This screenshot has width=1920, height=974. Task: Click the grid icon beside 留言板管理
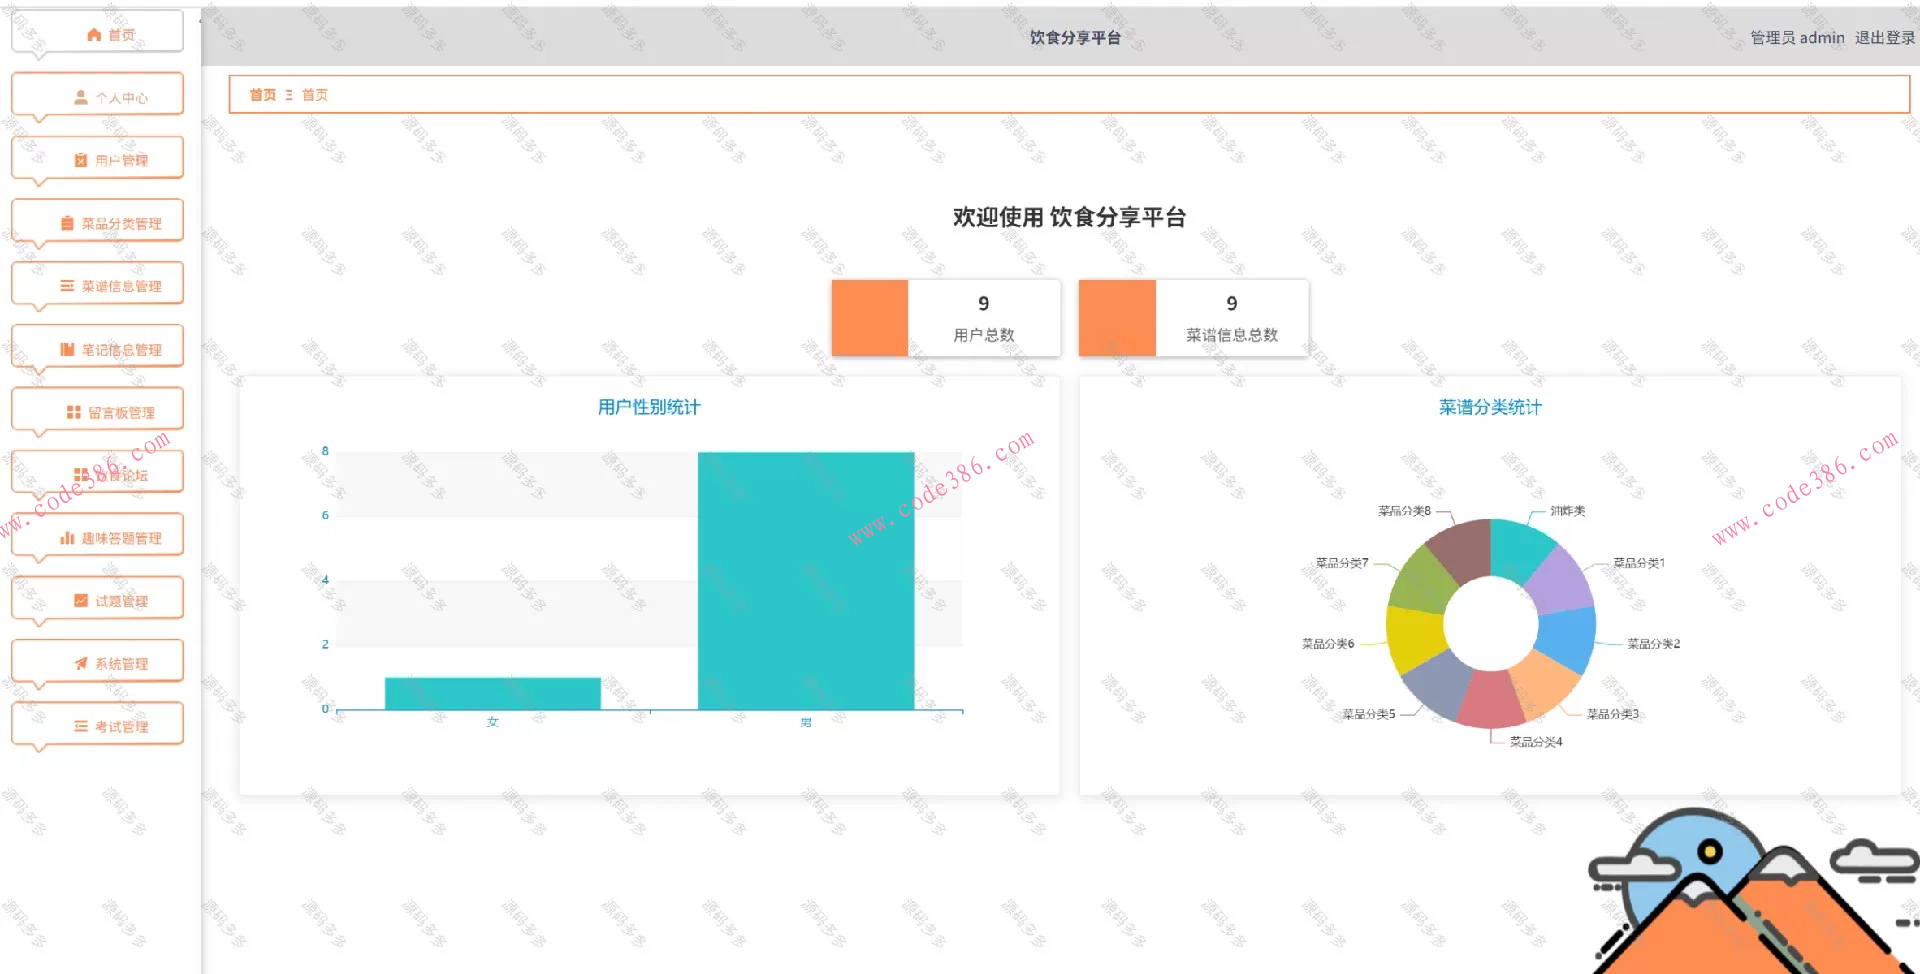74,412
